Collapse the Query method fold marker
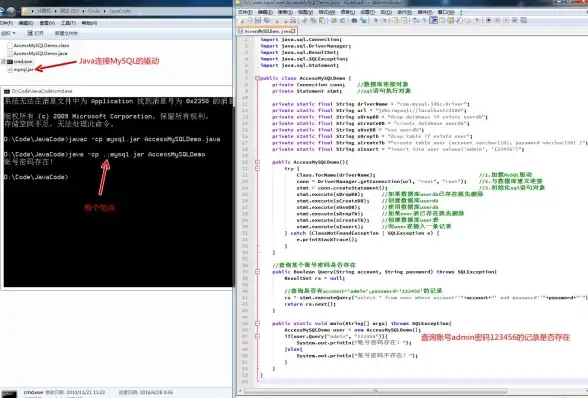Image resolution: width=588 pixels, height=398 pixels. pos(257,272)
